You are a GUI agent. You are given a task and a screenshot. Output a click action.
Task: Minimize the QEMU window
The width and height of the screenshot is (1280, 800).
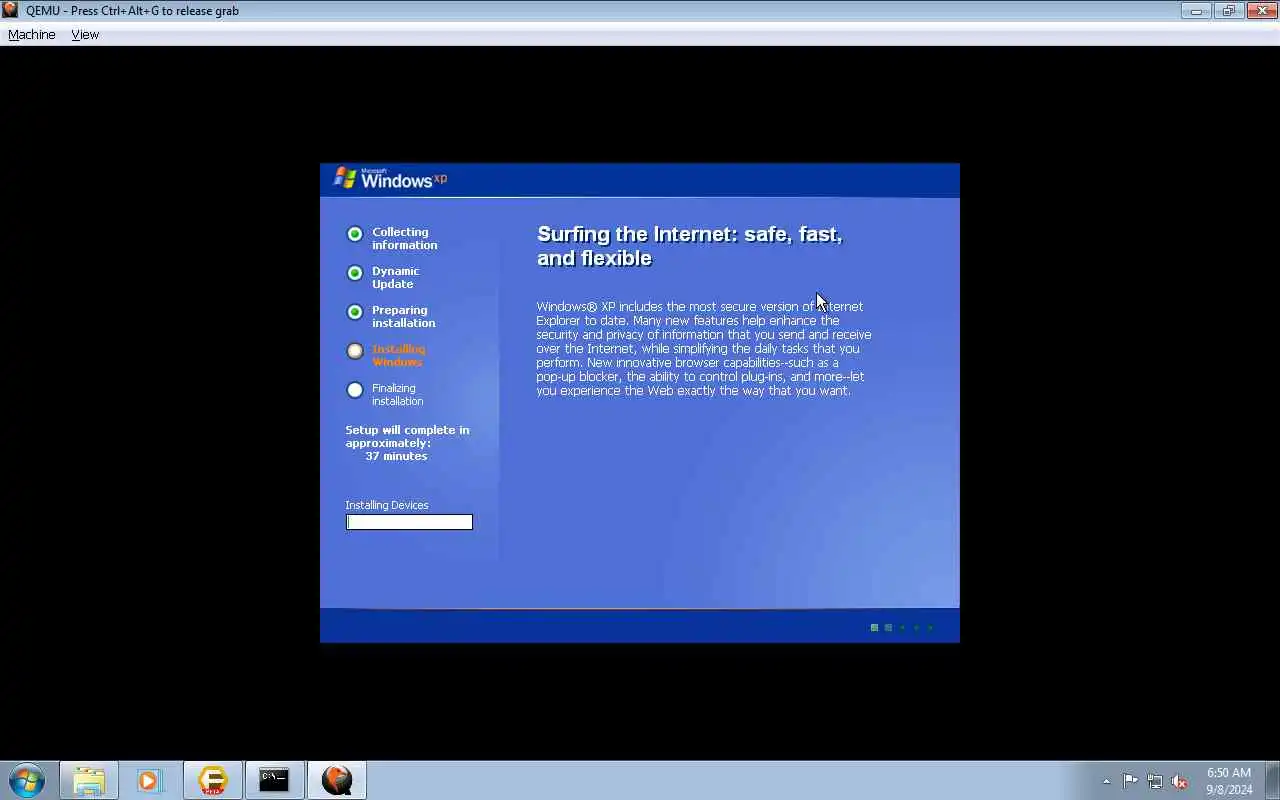click(1195, 11)
